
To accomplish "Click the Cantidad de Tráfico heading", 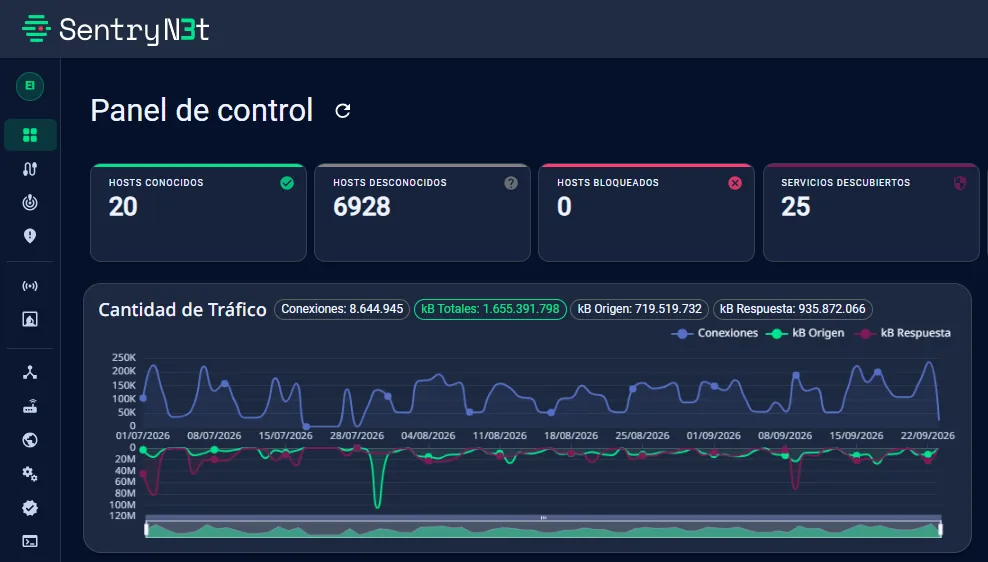I will pyautogui.click(x=183, y=309).
